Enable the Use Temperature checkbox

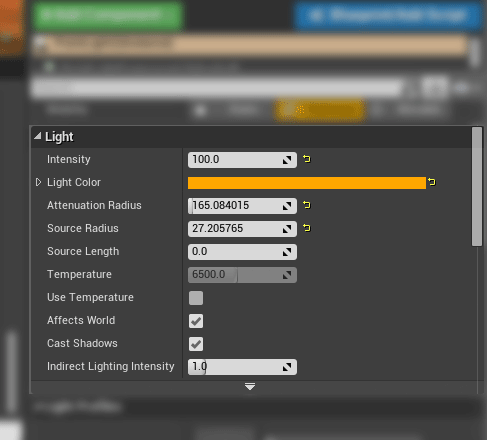tap(196, 298)
